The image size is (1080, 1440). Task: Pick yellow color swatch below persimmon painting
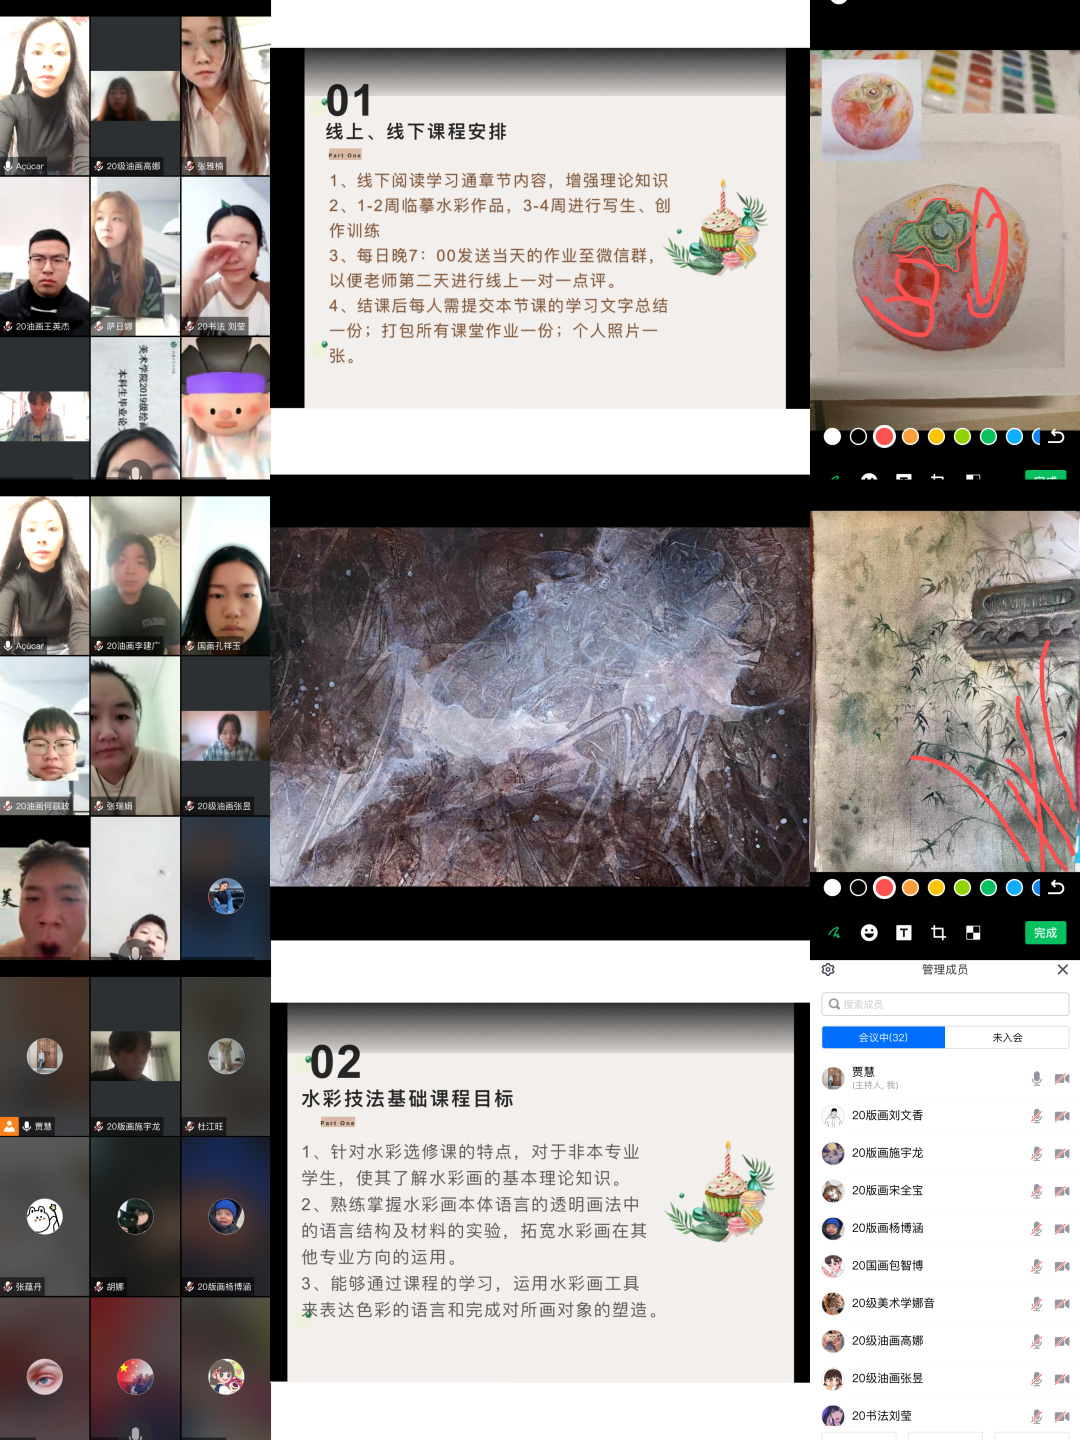(936, 436)
